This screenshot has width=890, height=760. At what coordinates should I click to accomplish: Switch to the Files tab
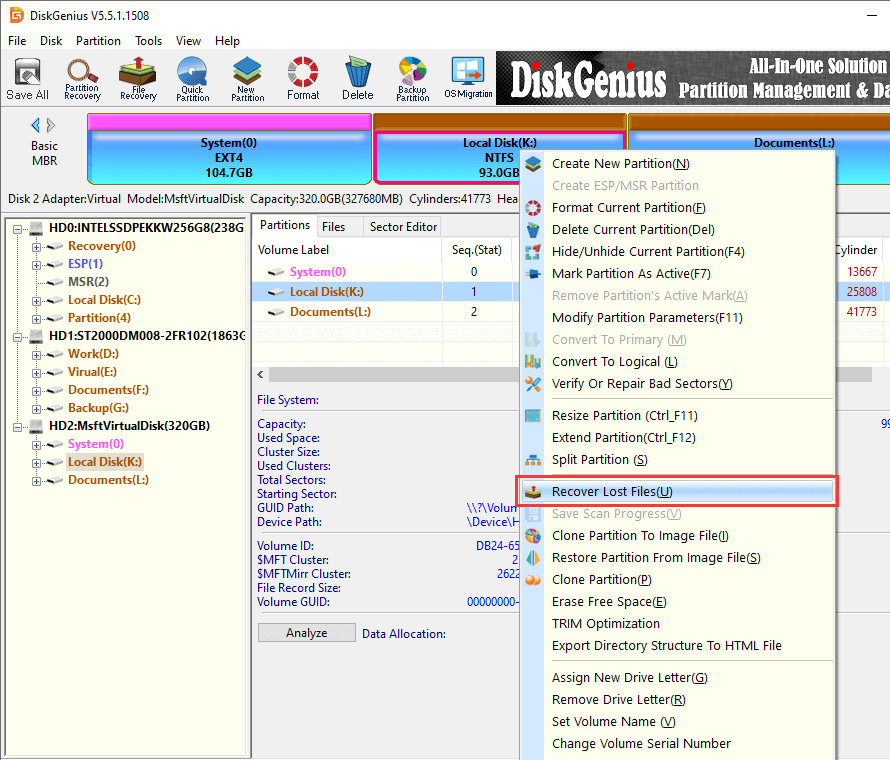coord(333,227)
